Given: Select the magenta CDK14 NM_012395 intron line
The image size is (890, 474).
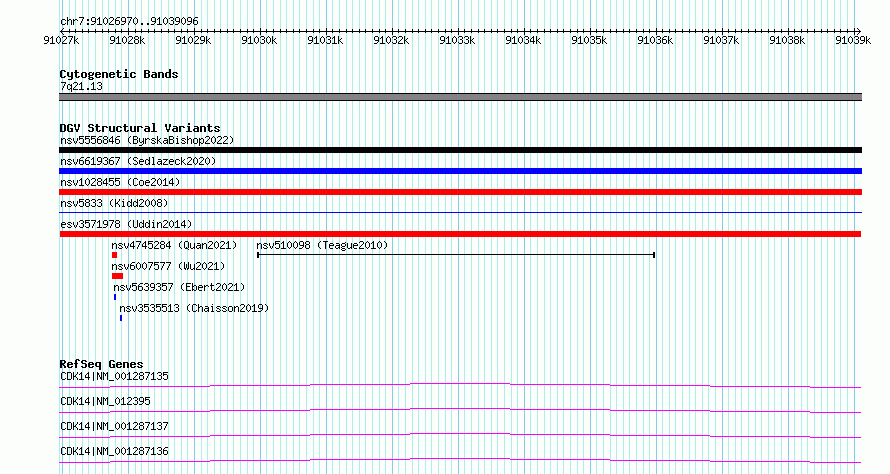Looking at the screenshot, I should [x=460, y=410].
